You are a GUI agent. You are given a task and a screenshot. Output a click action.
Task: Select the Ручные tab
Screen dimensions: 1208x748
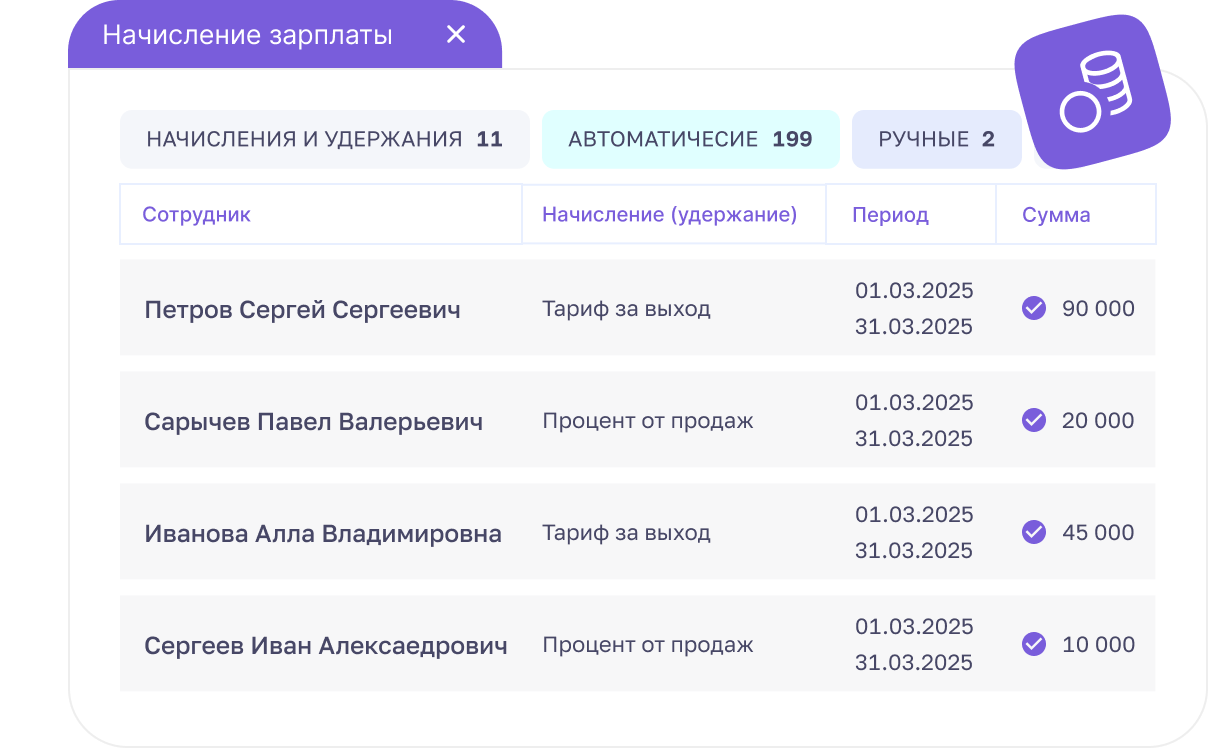pos(936,139)
